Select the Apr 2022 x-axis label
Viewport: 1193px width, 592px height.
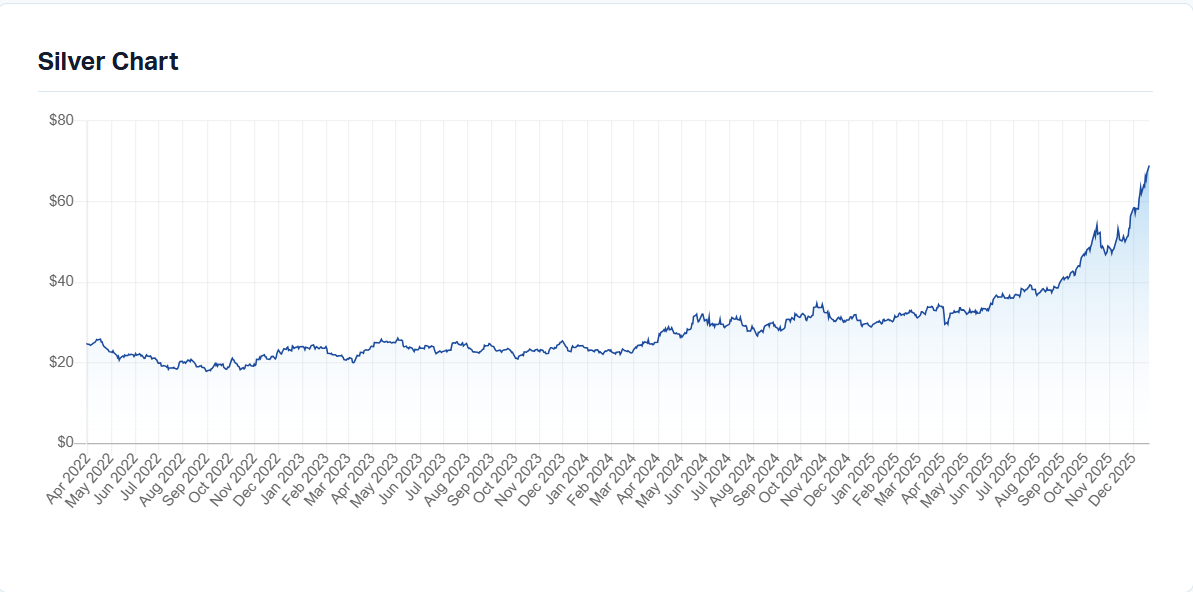coord(66,478)
